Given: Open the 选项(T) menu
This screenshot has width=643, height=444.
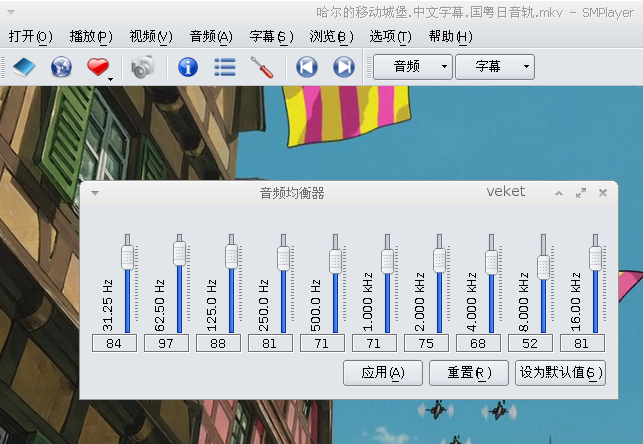Looking at the screenshot, I should coord(390,37).
